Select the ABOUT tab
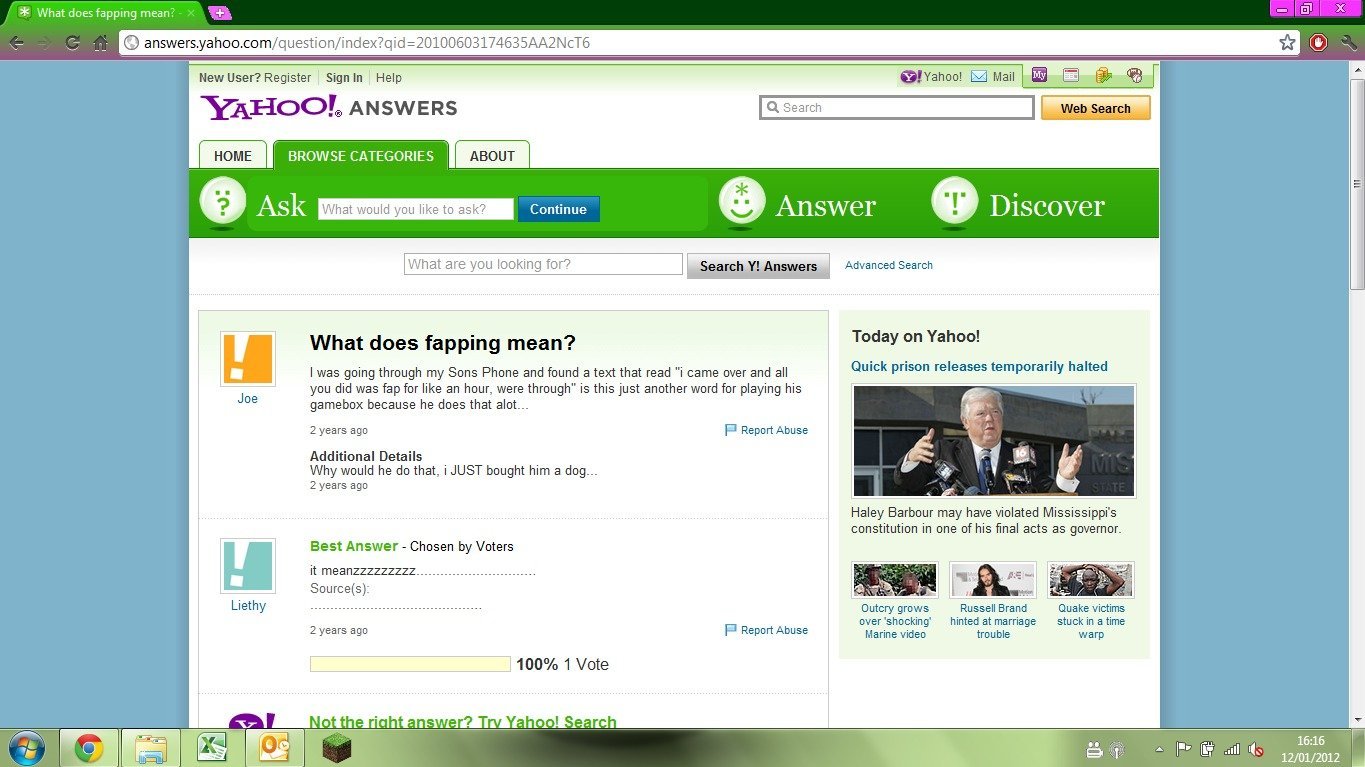 pos(492,155)
